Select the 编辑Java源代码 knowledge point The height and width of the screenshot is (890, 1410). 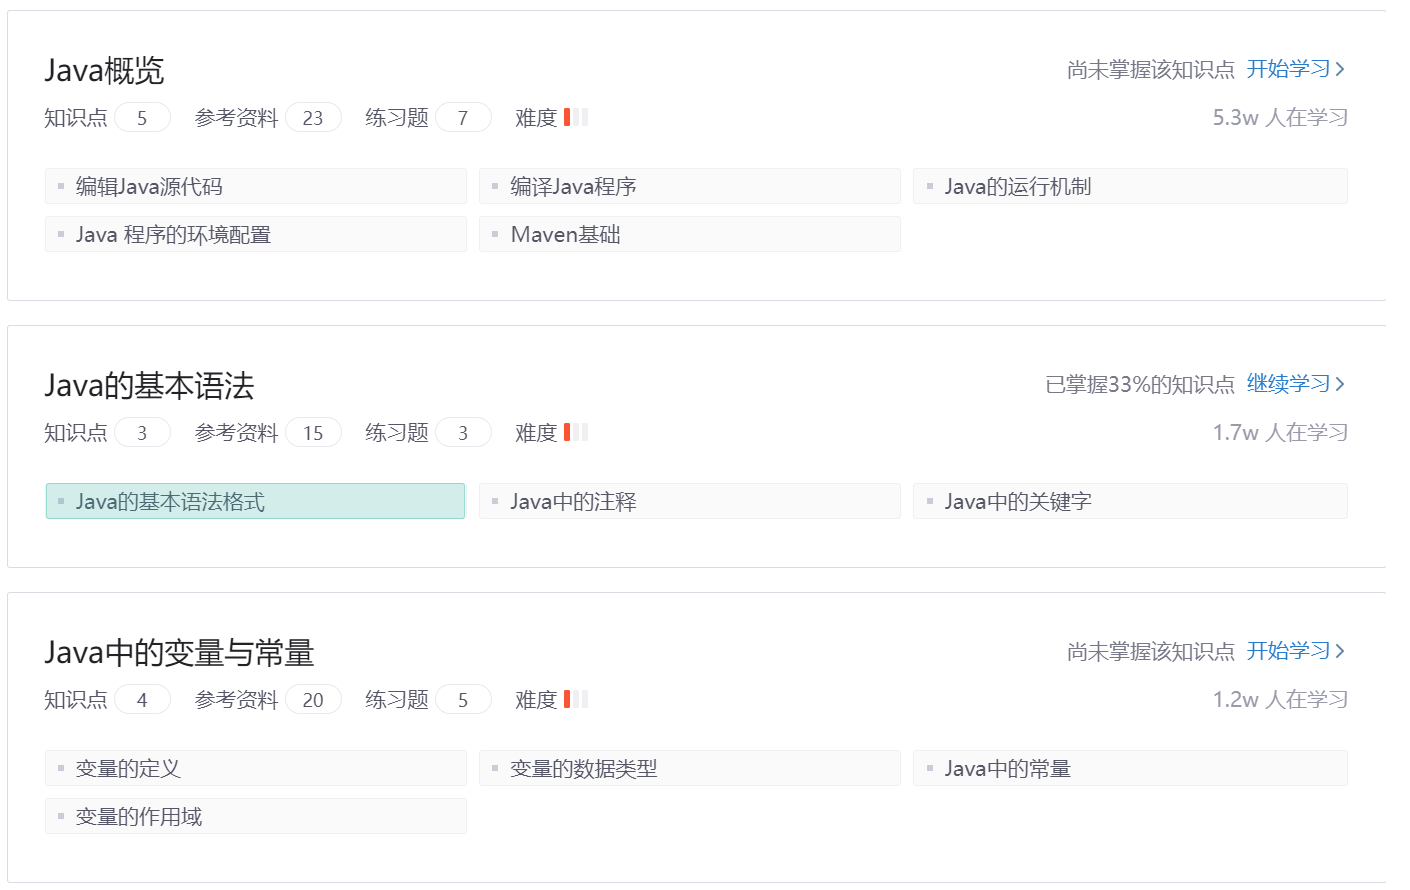(x=256, y=186)
